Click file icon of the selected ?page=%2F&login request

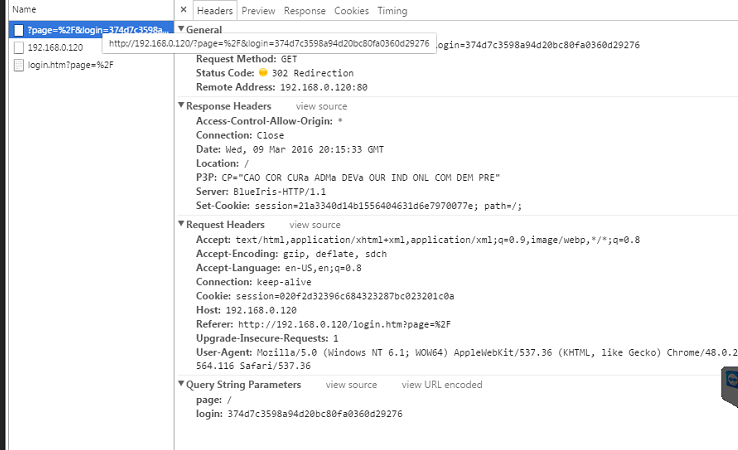[x=19, y=30]
